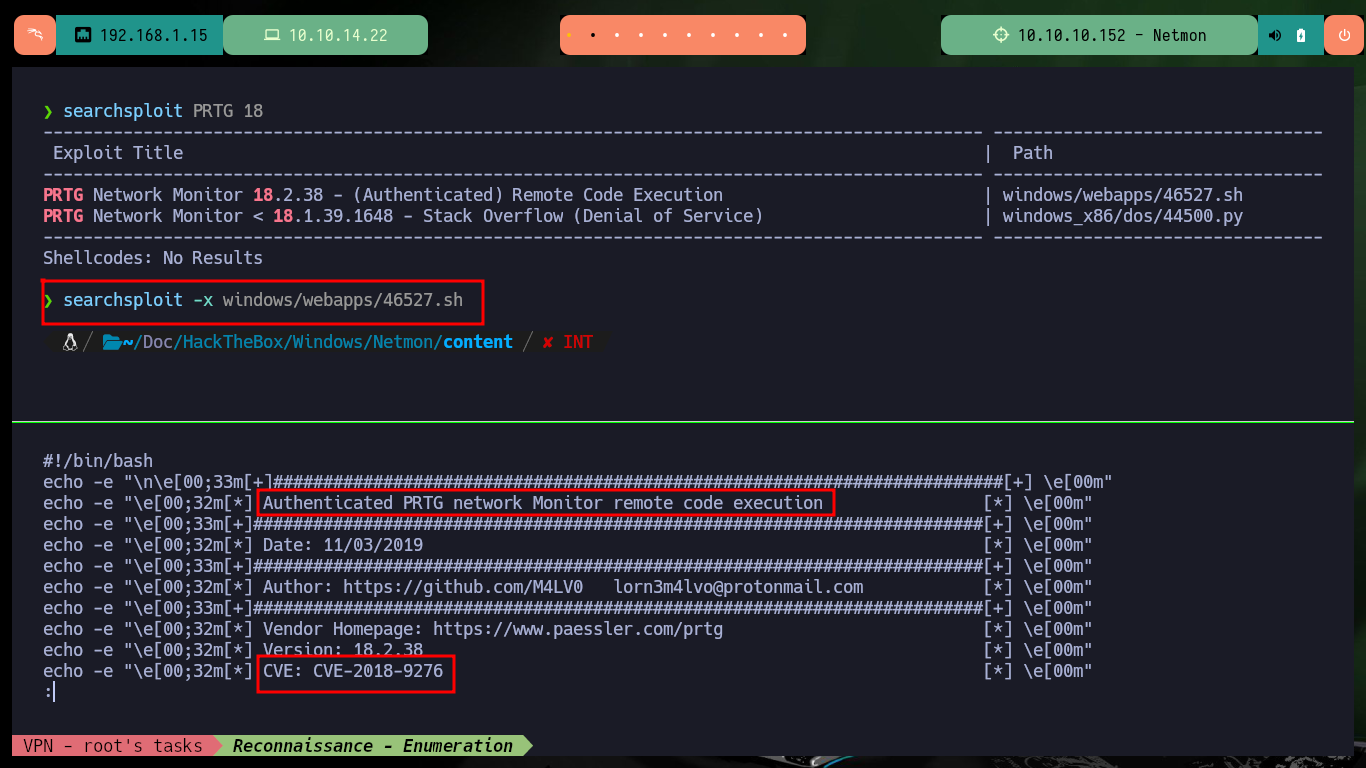Click the red X error icon before INT
Viewport: 1366px width, 768px height.
pos(547,342)
